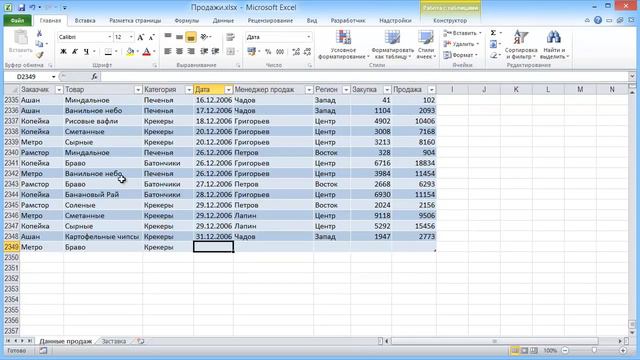Toggle Underline (Ч) formatting
640x360 pixels.
pyautogui.click(x=86, y=52)
